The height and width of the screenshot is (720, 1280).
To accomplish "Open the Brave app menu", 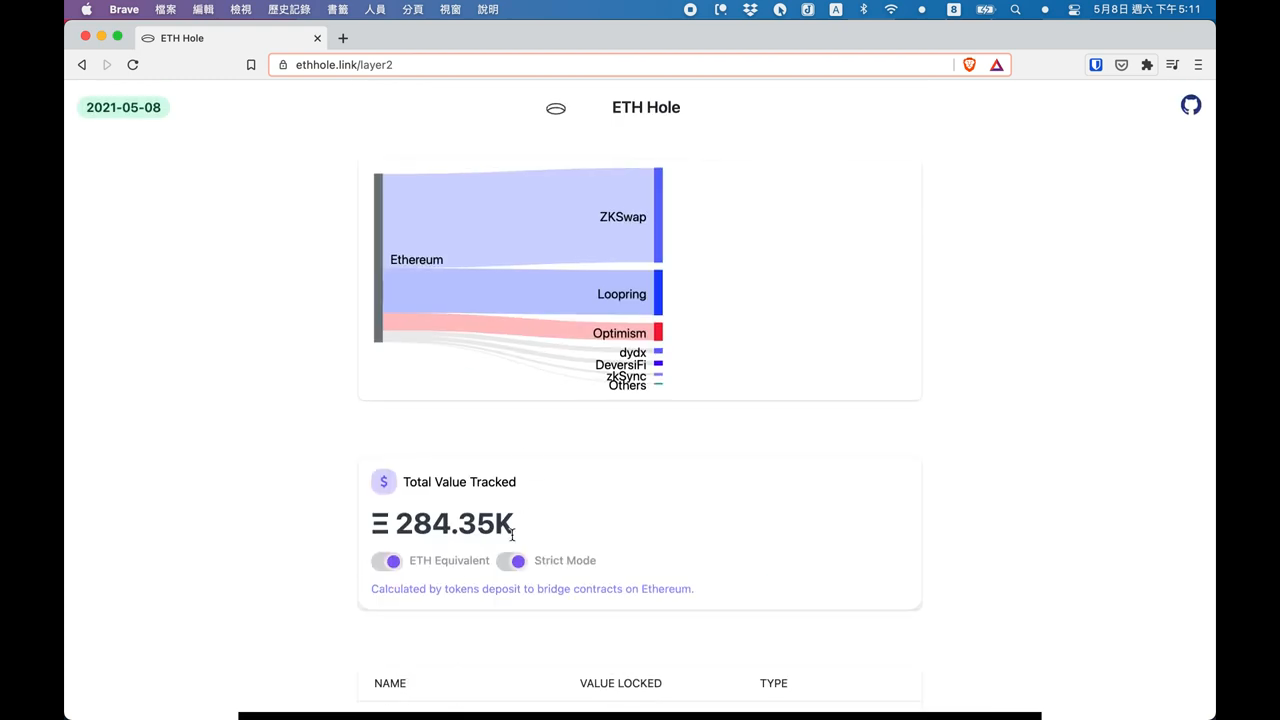I will pyautogui.click(x=124, y=9).
